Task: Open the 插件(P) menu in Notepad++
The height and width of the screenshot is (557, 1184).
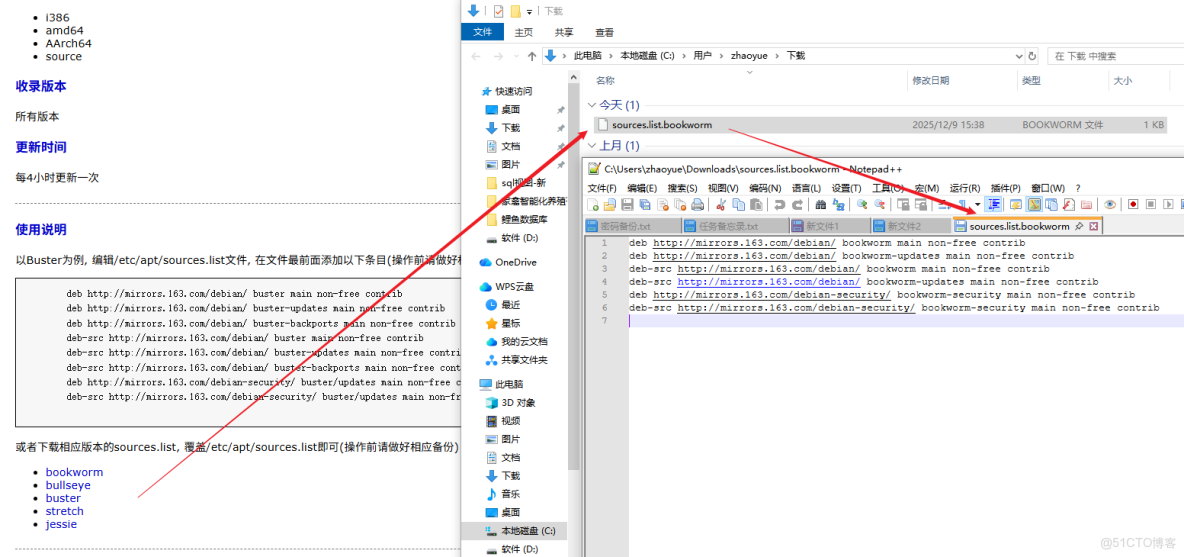Action: (1006, 187)
